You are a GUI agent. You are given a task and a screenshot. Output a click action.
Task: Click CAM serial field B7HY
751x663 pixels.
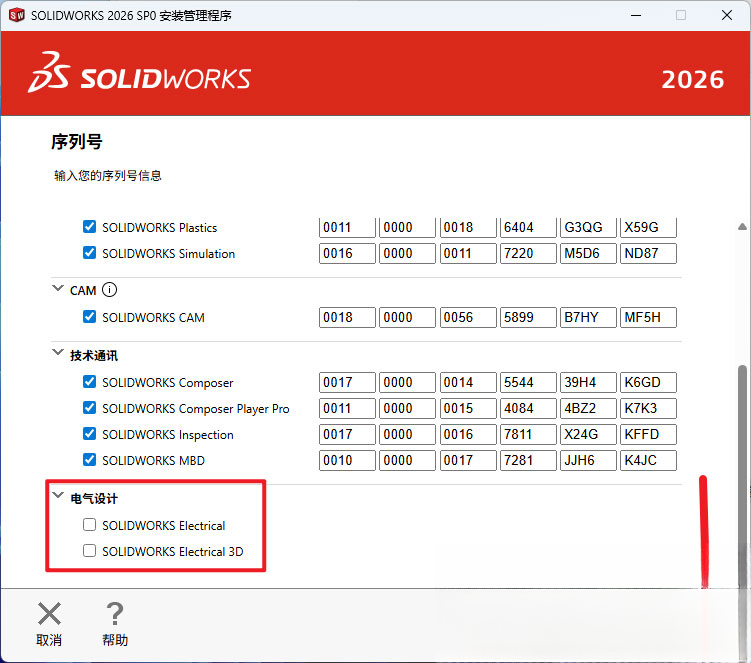click(x=588, y=317)
